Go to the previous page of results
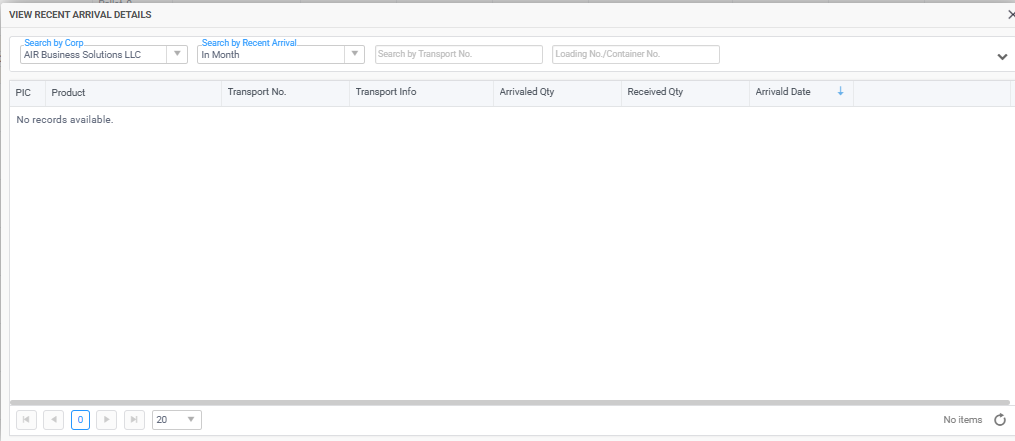The image size is (1015, 441). (54, 420)
